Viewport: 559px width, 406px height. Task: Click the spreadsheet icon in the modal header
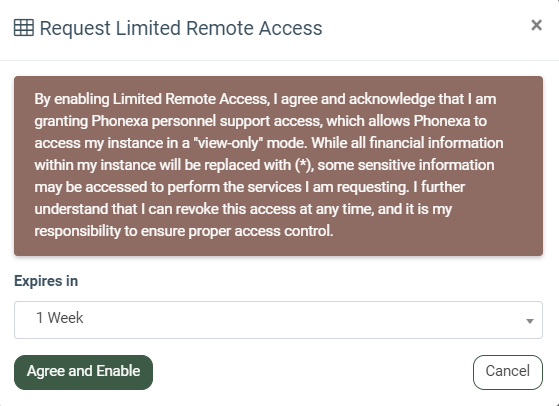pyautogui.click(x=24, y=28)
